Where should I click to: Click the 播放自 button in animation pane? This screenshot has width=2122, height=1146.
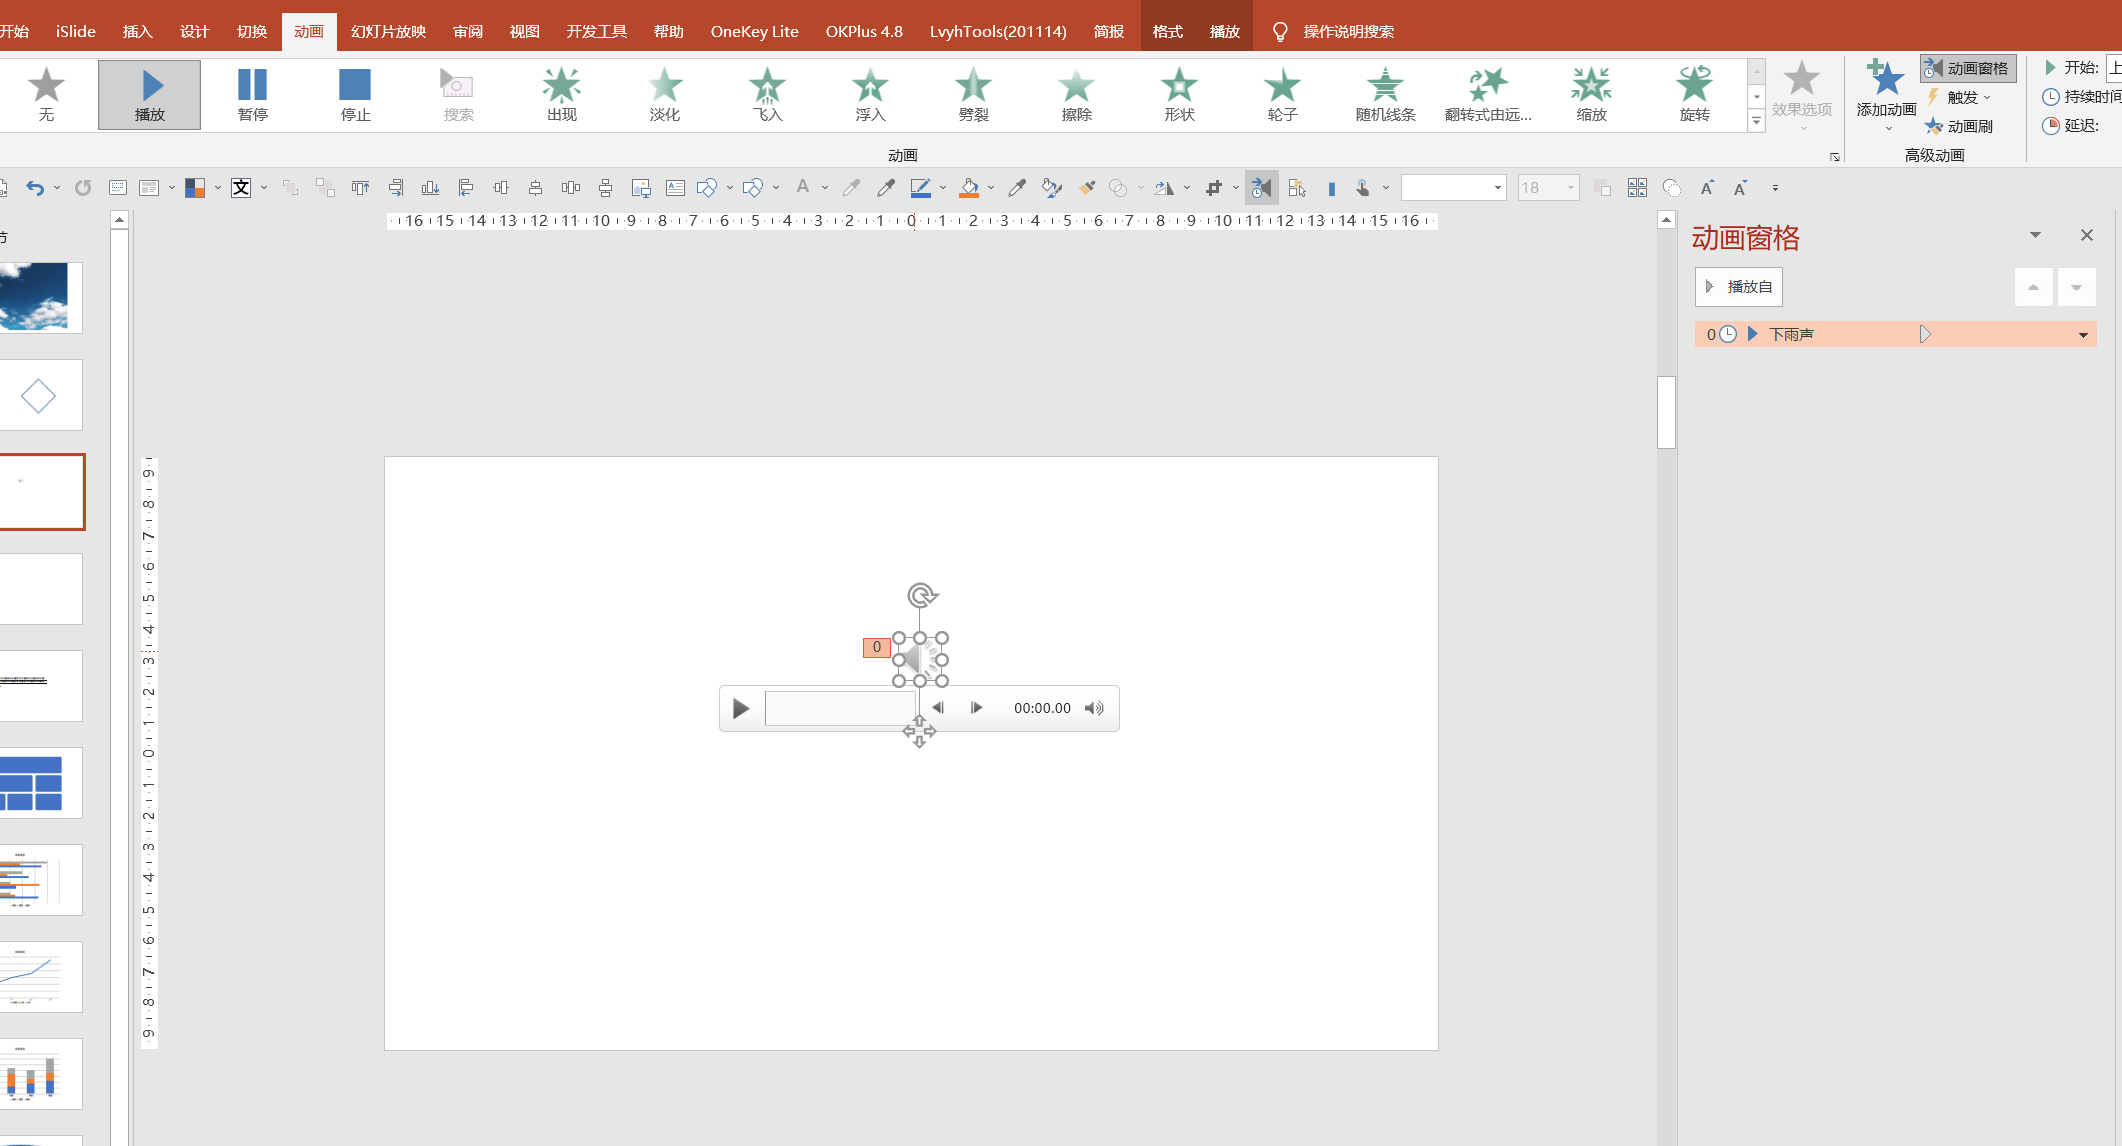1739,287
